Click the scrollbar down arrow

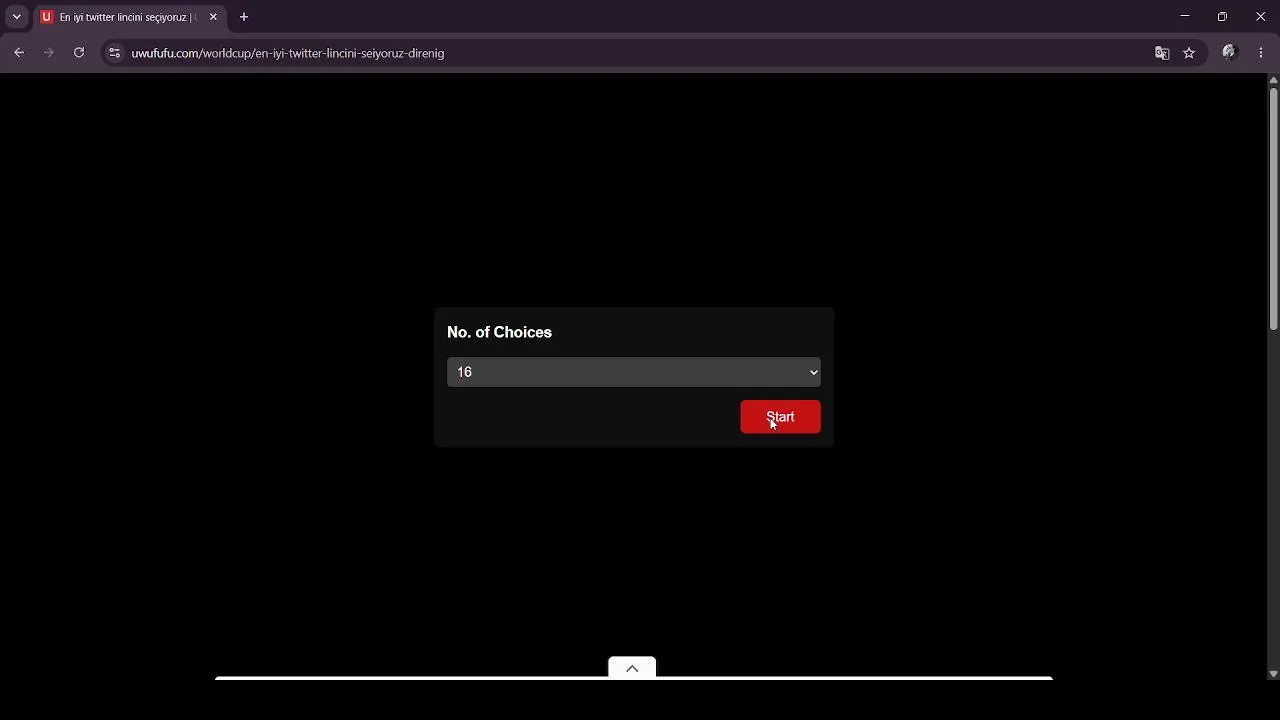click(1273, 674)
